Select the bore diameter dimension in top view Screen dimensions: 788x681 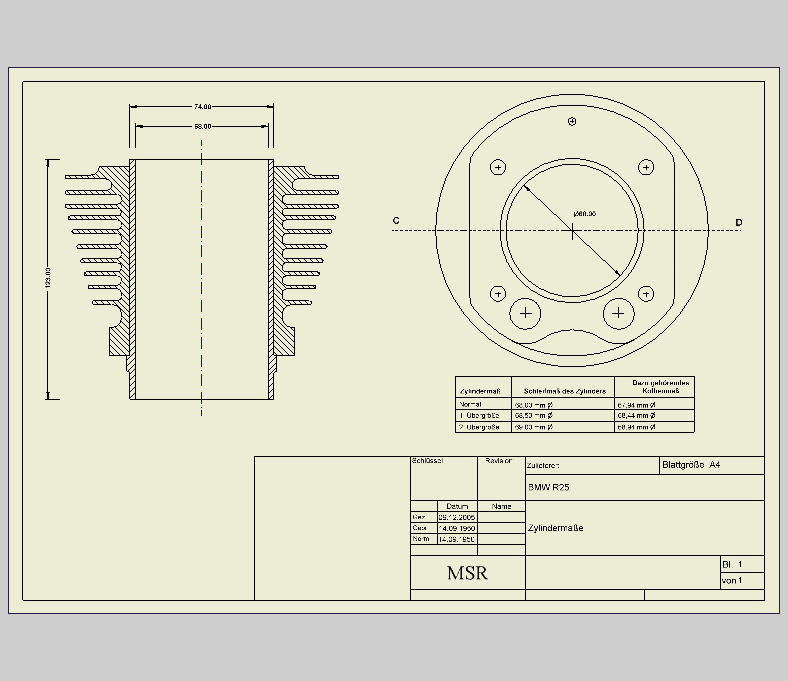[x=584, y=214]
